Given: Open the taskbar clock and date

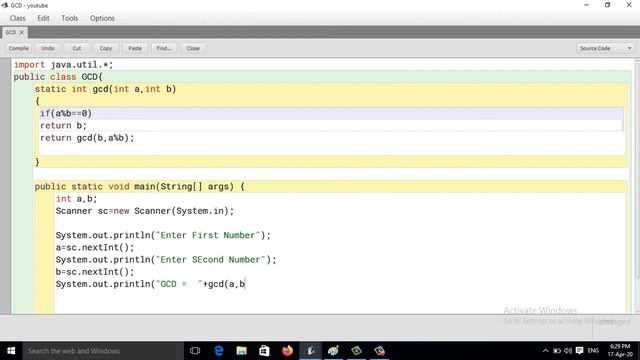Looking at the screenshot, I should pos(620,351).
